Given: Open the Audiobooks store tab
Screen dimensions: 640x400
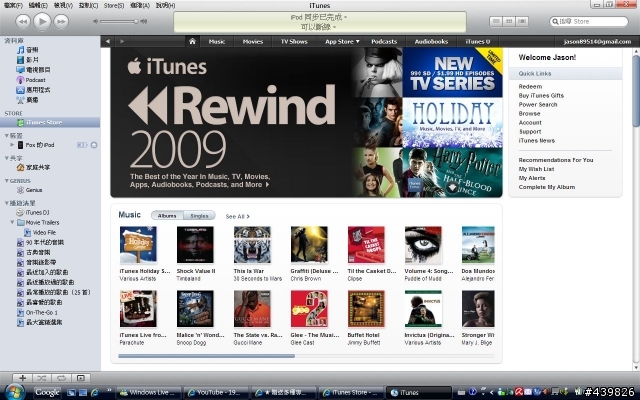Looking at the screenshot, I should coord(431,41).
